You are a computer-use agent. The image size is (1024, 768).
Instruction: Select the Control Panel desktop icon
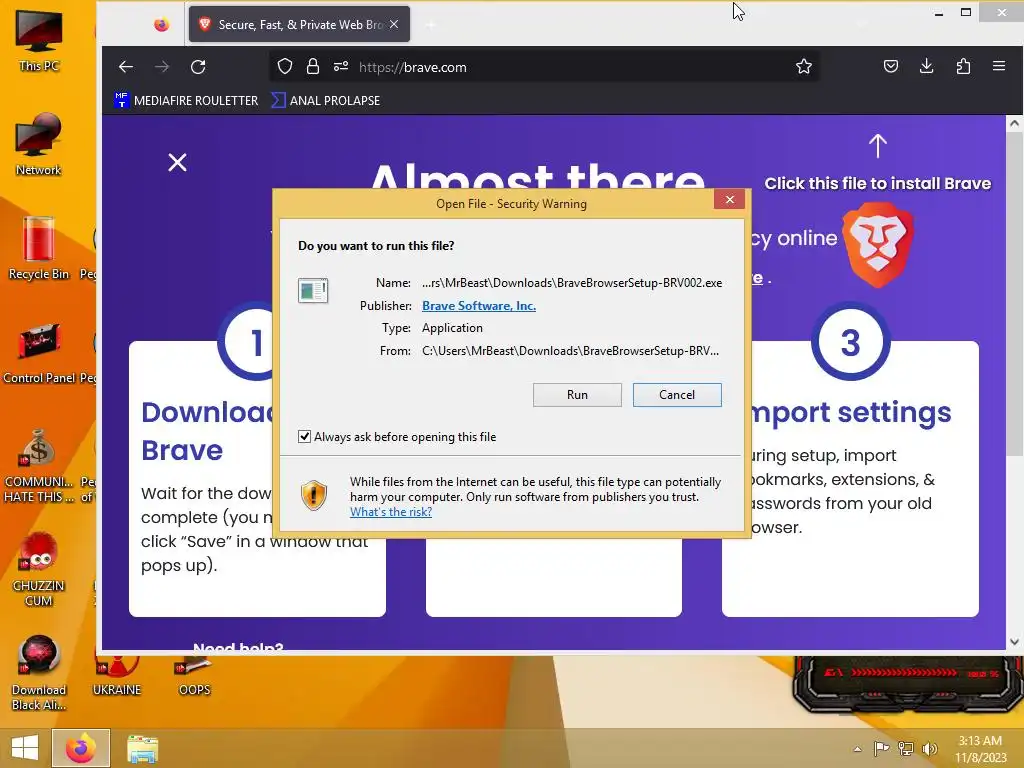tap(39, 353)
